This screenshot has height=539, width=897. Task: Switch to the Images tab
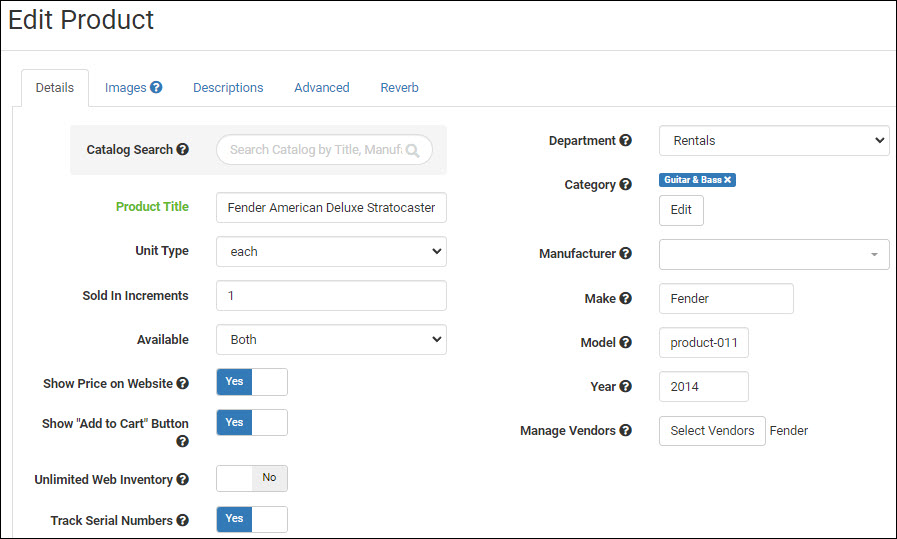(125, 88)
